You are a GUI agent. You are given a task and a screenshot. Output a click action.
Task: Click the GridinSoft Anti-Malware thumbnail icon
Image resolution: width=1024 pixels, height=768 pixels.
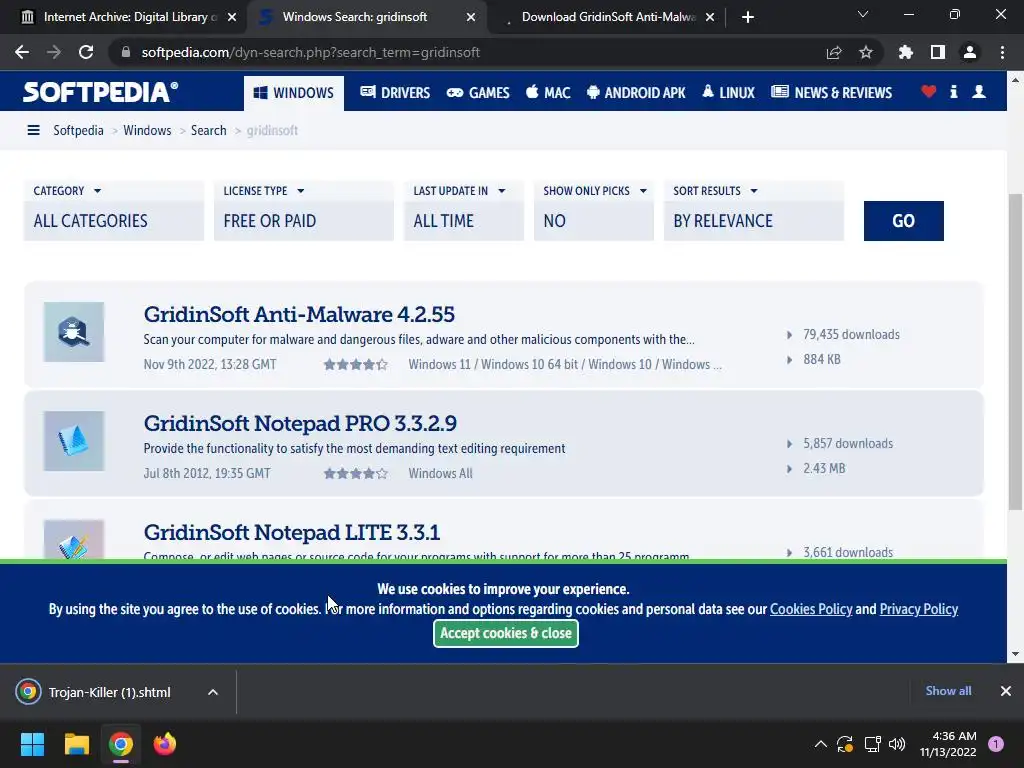tap(74, 332)
